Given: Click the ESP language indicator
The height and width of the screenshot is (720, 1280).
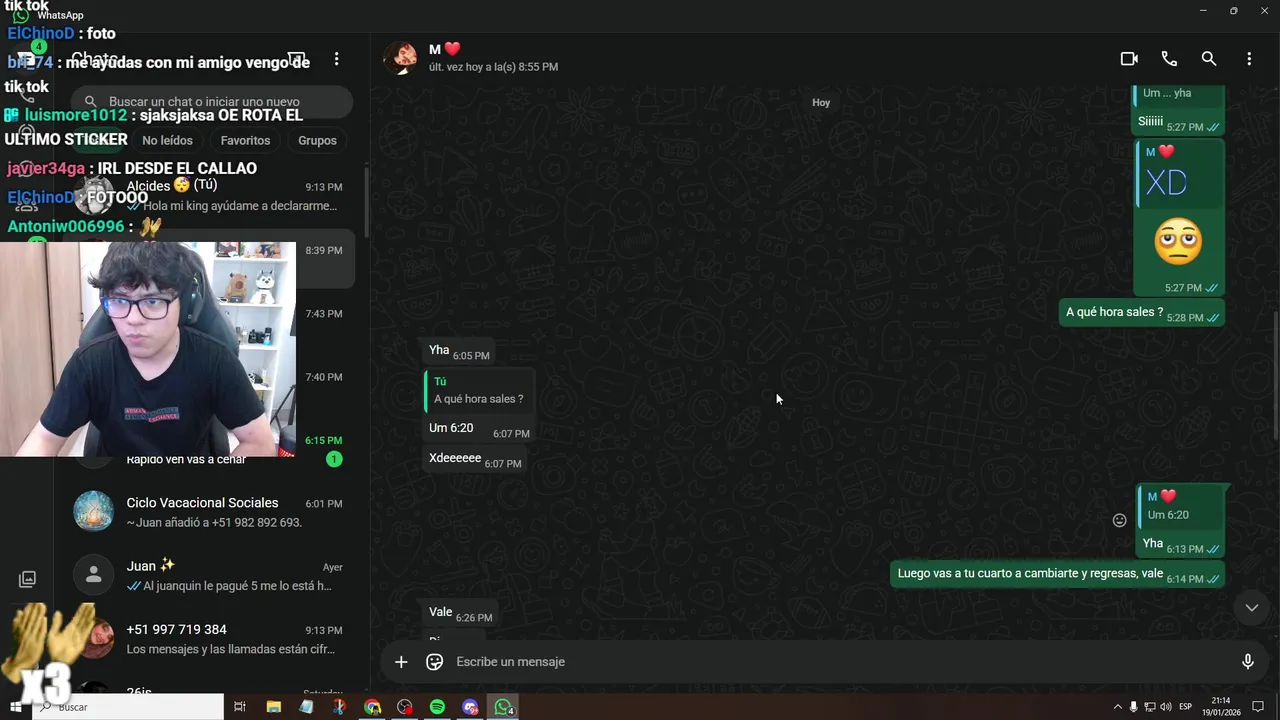Looking at the screenshot, I should (x=1185, y=707).
